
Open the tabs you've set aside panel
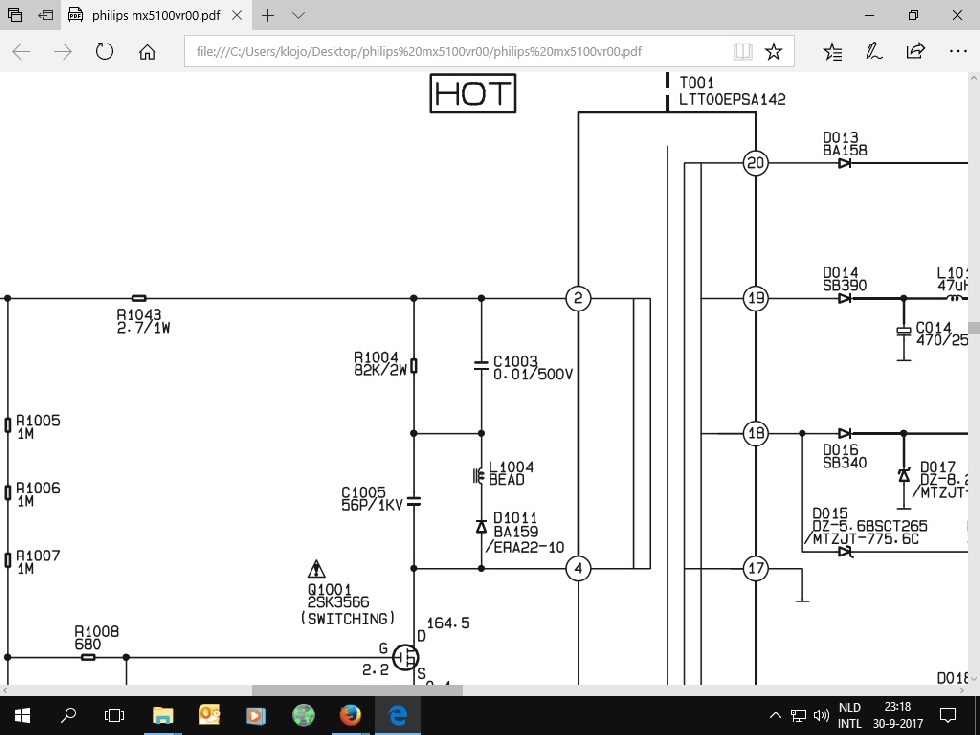(15, 15)
